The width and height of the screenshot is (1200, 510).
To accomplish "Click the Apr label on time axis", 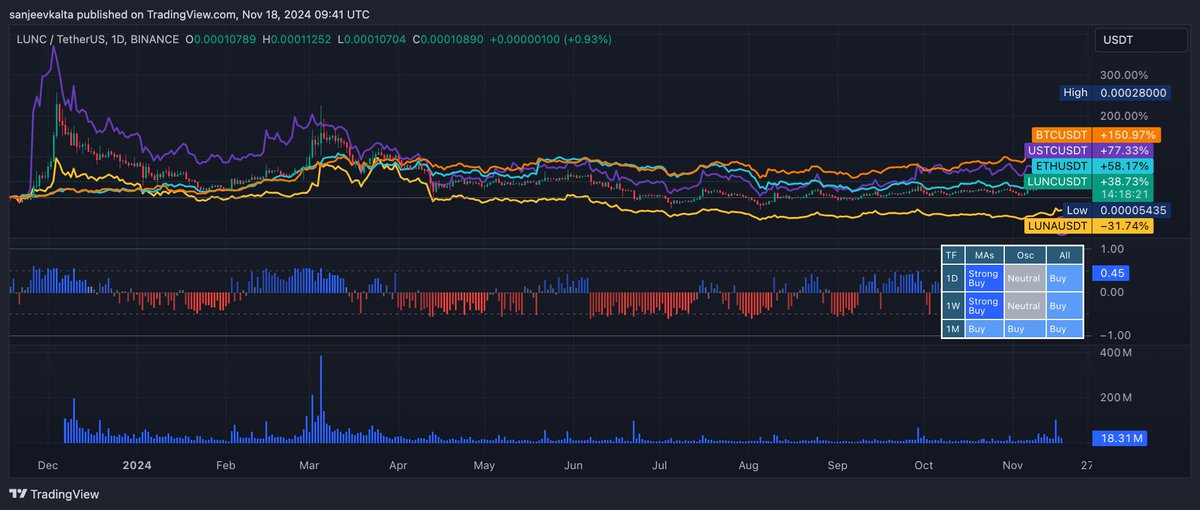I will coord(398,465).
